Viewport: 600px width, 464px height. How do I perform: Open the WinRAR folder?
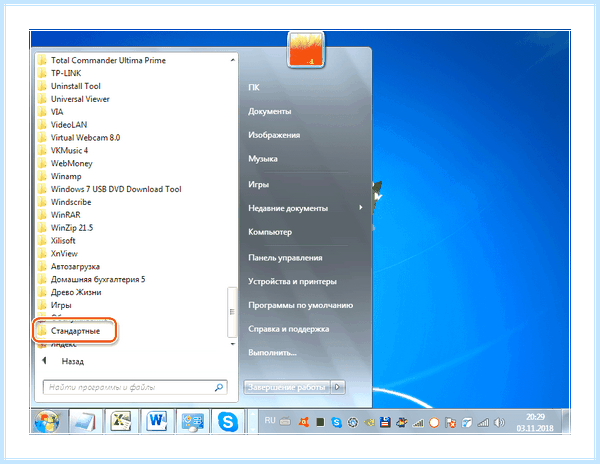point(66,215)
